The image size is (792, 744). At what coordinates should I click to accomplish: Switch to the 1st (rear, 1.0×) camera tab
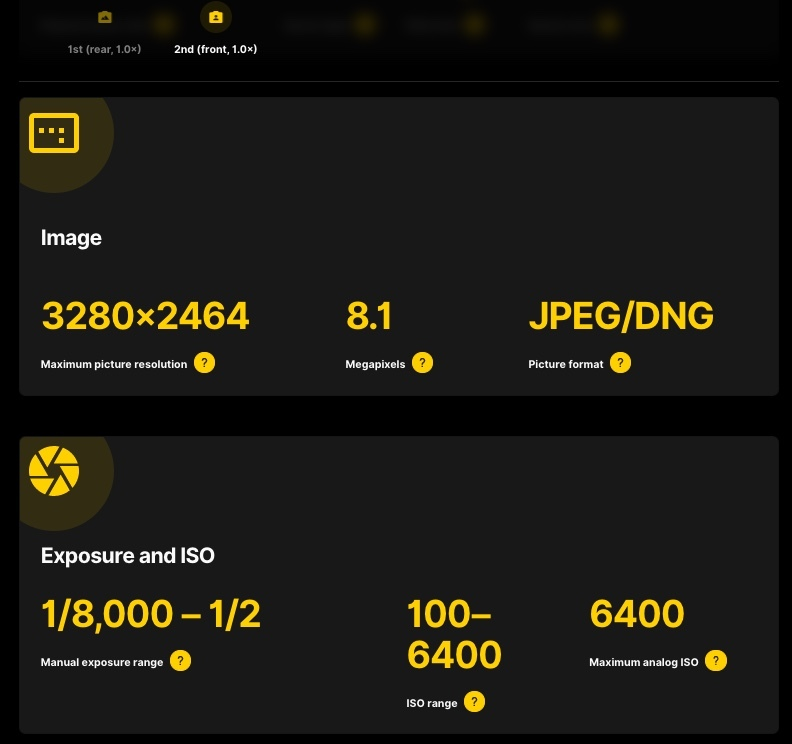click(x=104, y=32)
